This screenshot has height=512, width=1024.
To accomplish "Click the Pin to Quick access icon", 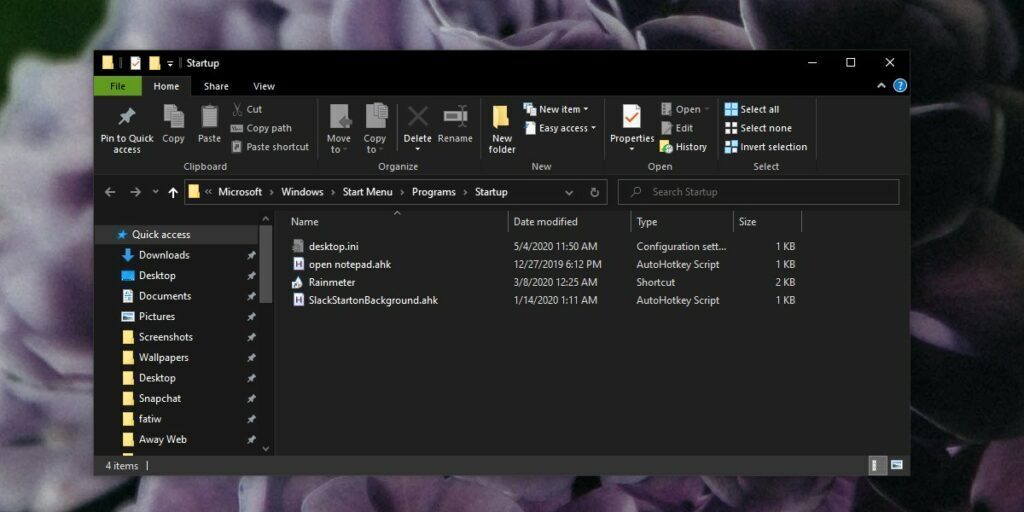I will coord(127,118).
